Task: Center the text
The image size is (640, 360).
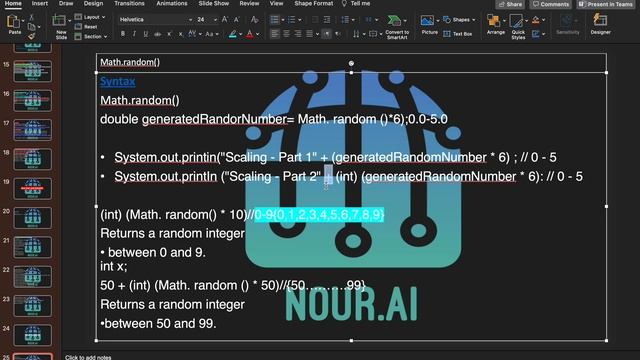Action: pyautogui.click(x=287, y=34)
